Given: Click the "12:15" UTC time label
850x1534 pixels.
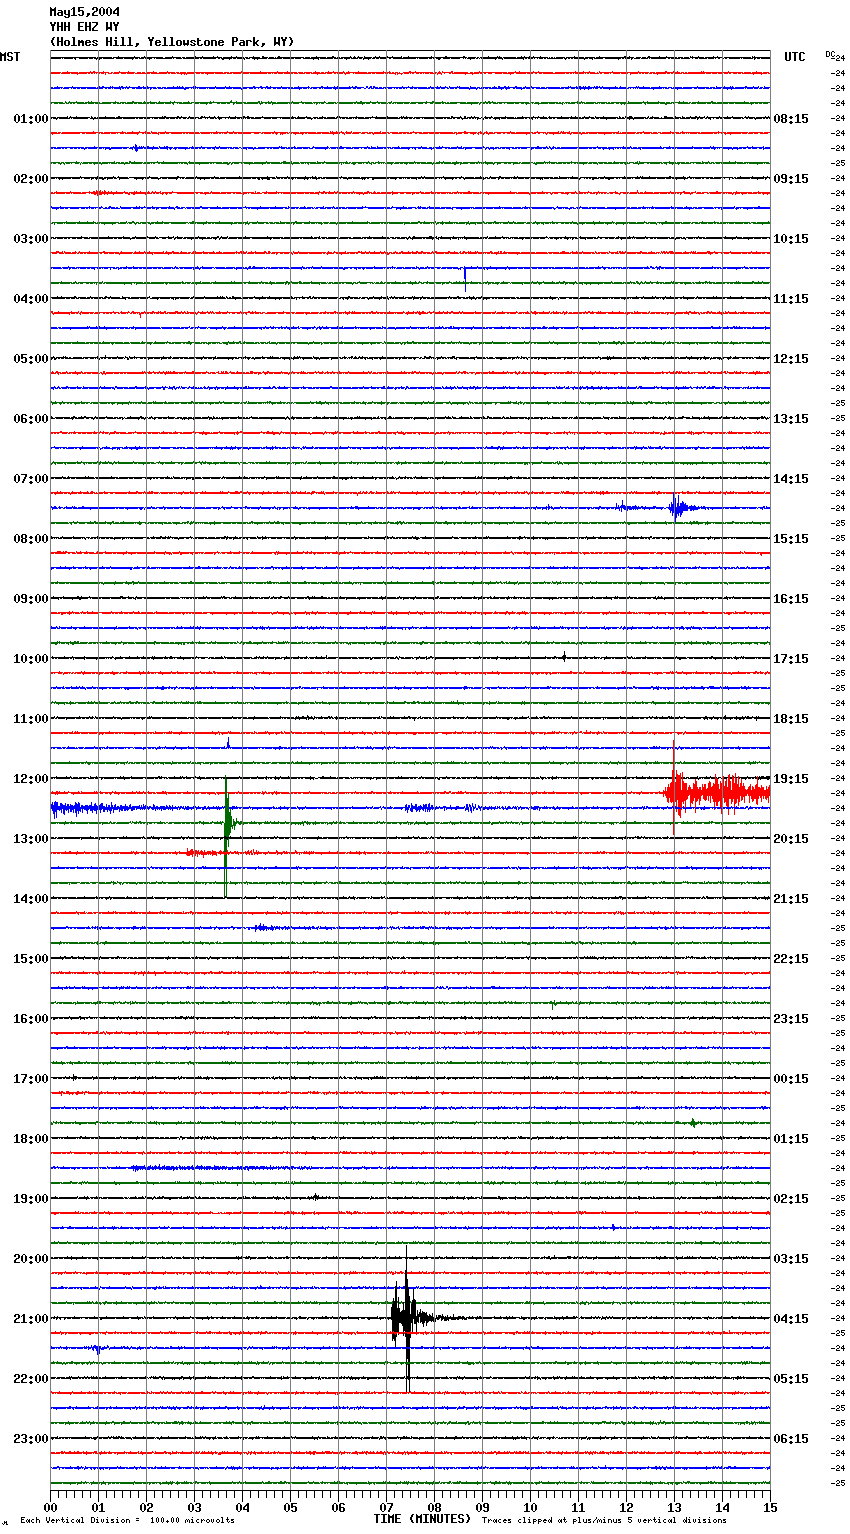Looking at the screenshot, I should pyautogui.click(x=791, y=359).
